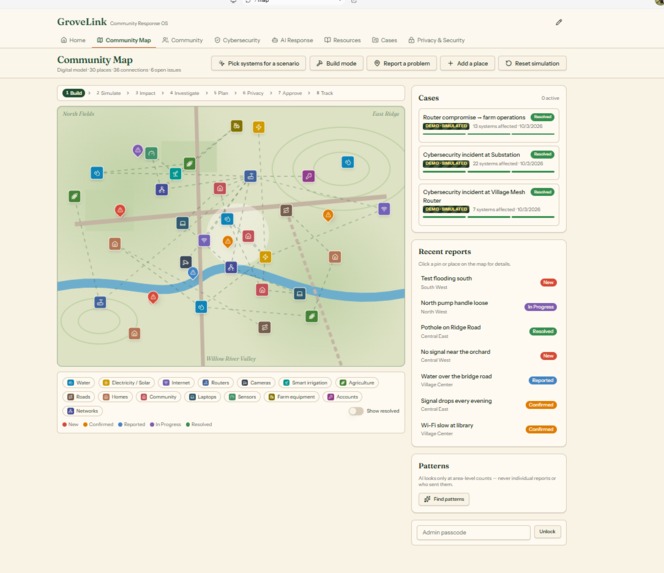This screenshot has width=664, height=573.
Task: Toggle the Routers filter chip
Action: pos(216,383)
